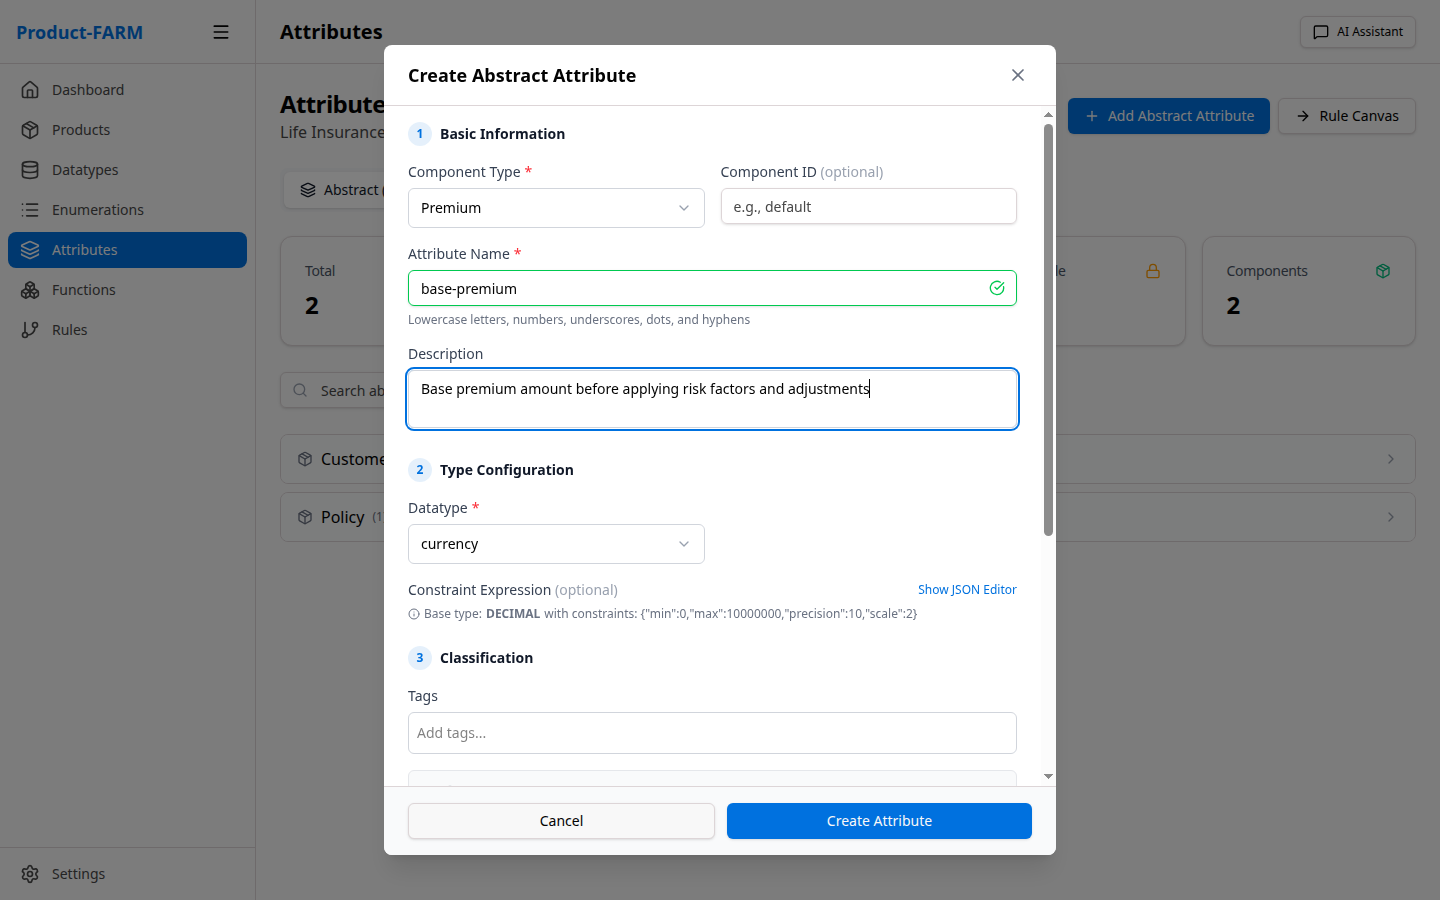Screen dimensions: 1440x900
Task: Focus the Component ID input field
Action: (x=868, y=207)
